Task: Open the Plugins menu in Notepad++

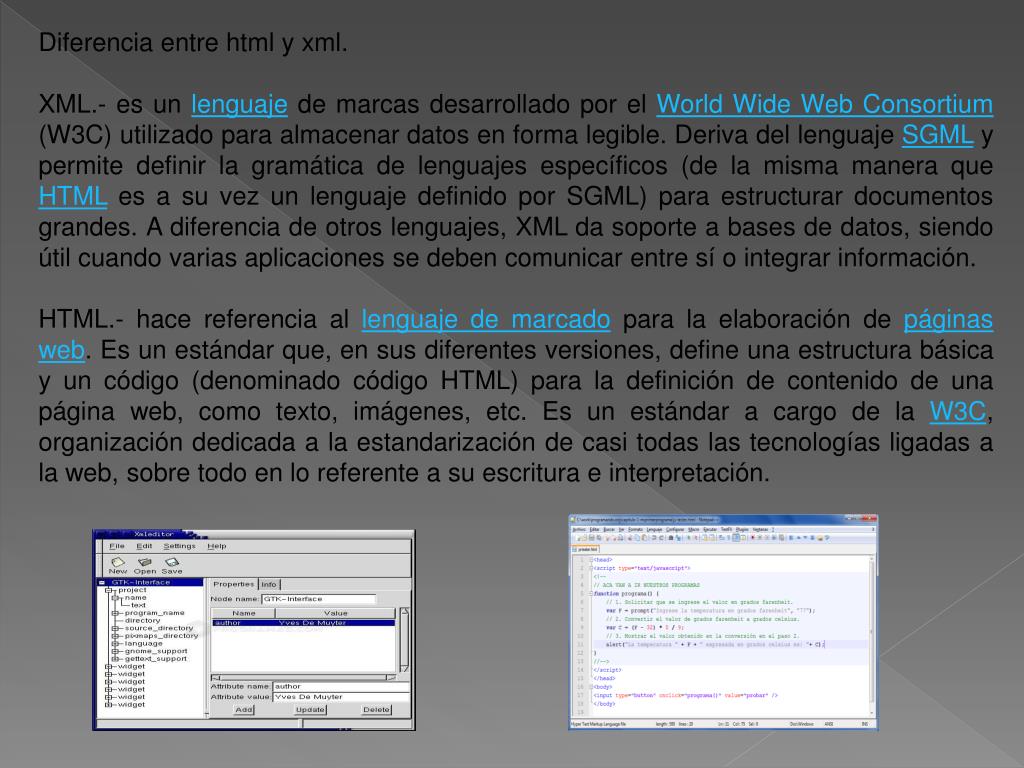Action: [743, 530]
